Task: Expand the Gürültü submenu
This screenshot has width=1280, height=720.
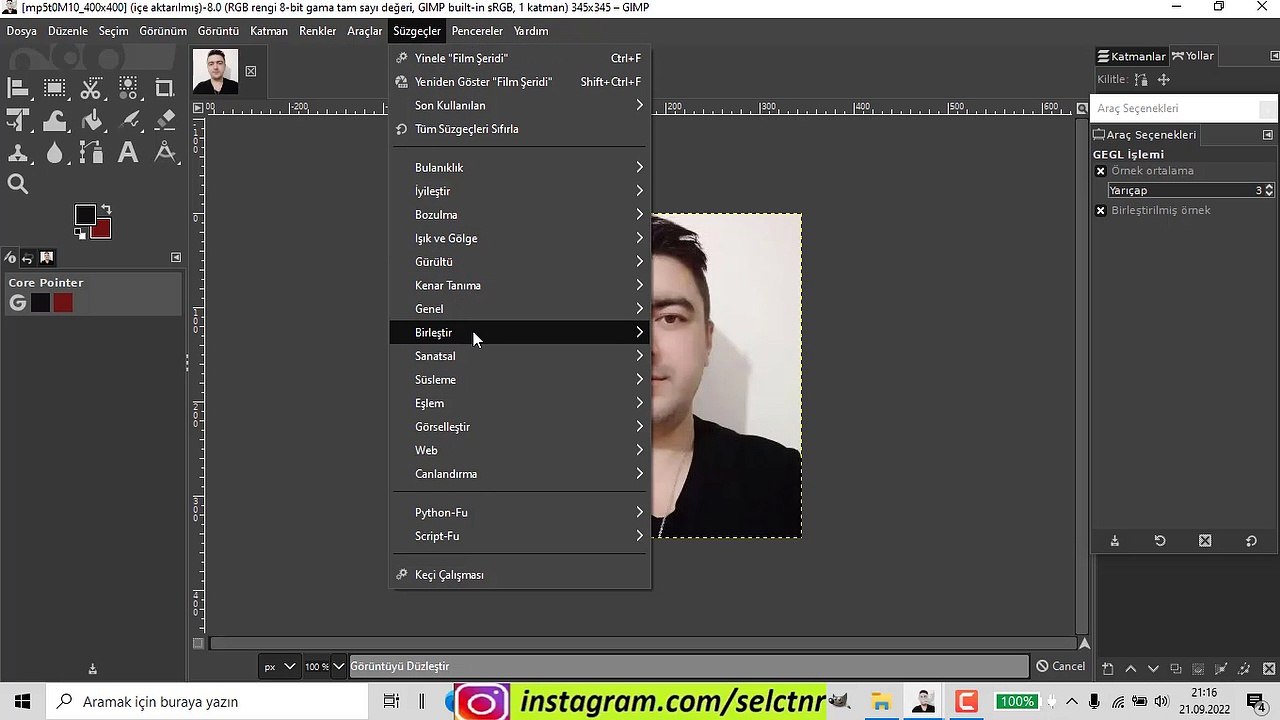Action: click(x=520, y=262)
